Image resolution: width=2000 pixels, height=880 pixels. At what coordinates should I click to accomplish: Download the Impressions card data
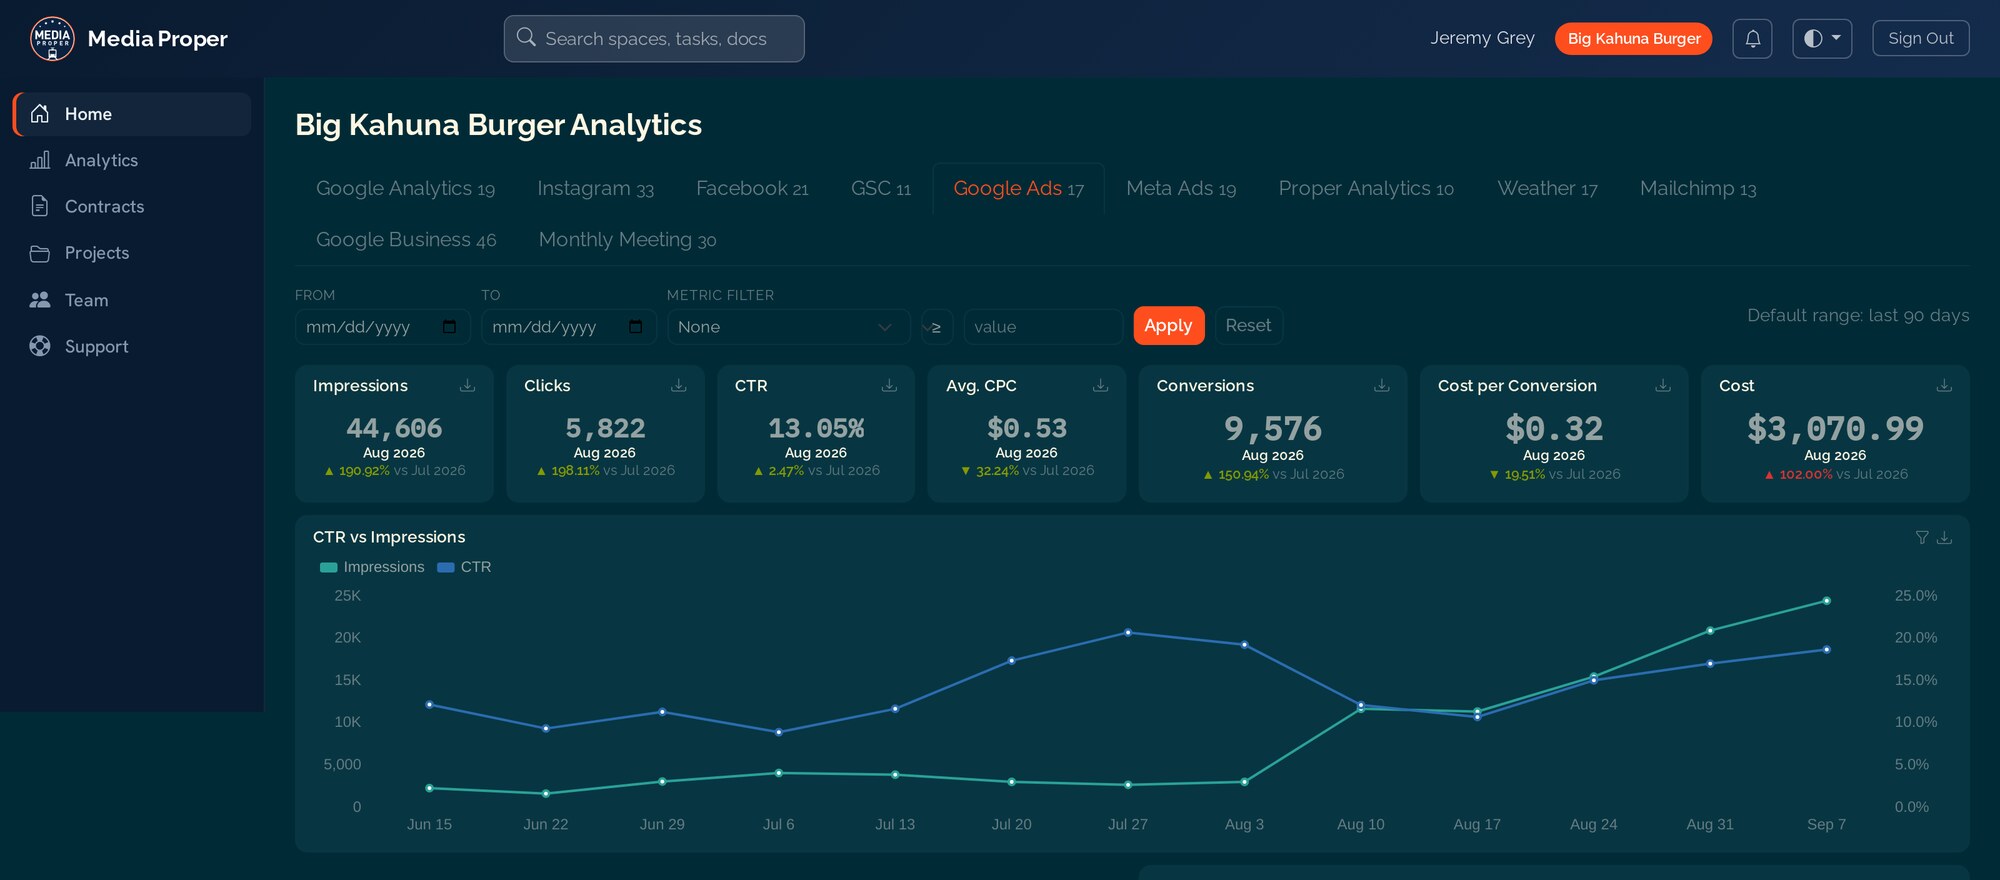click(467, 385)
